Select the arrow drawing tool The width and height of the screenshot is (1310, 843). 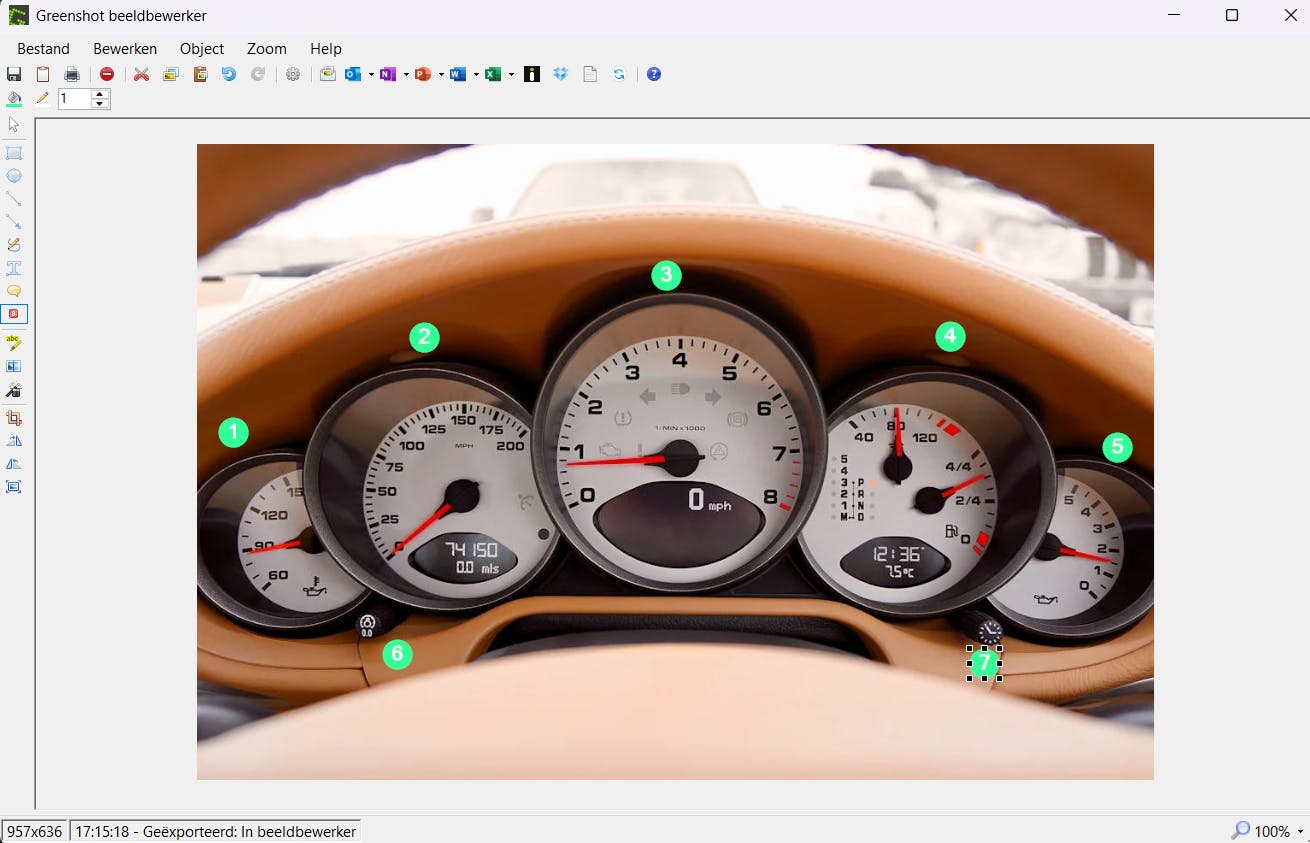[x=14, y=222]
